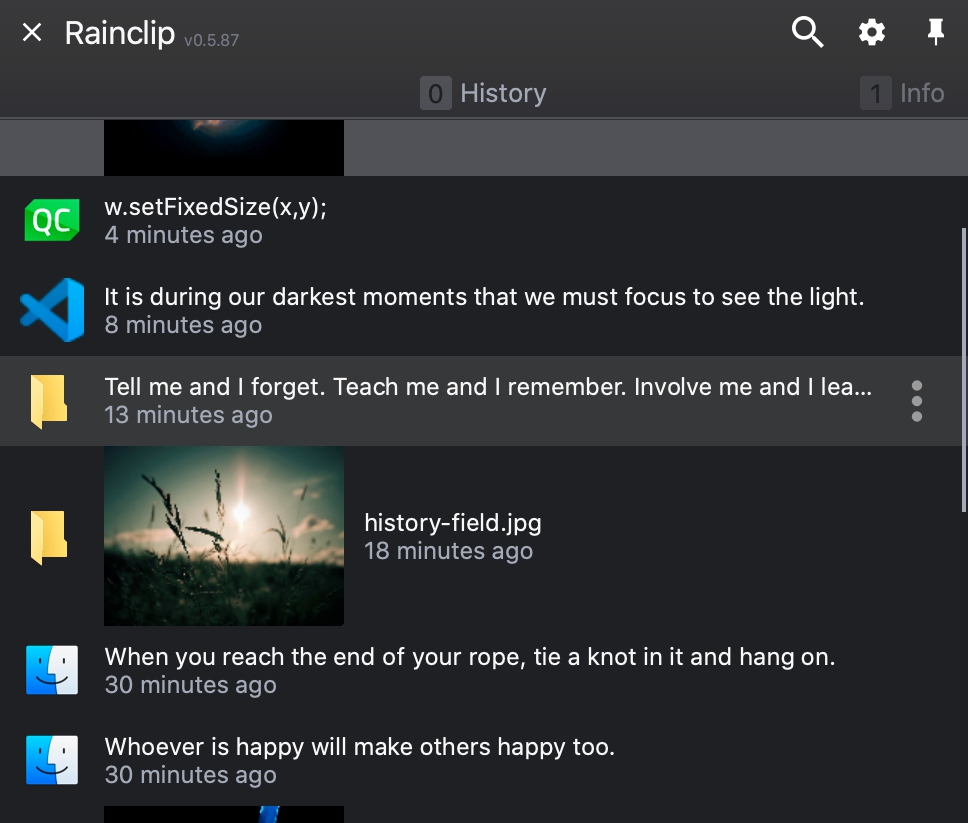Open the history-field.jpg image thumbnail
This screenshot has width=968, height=823.
223,536
